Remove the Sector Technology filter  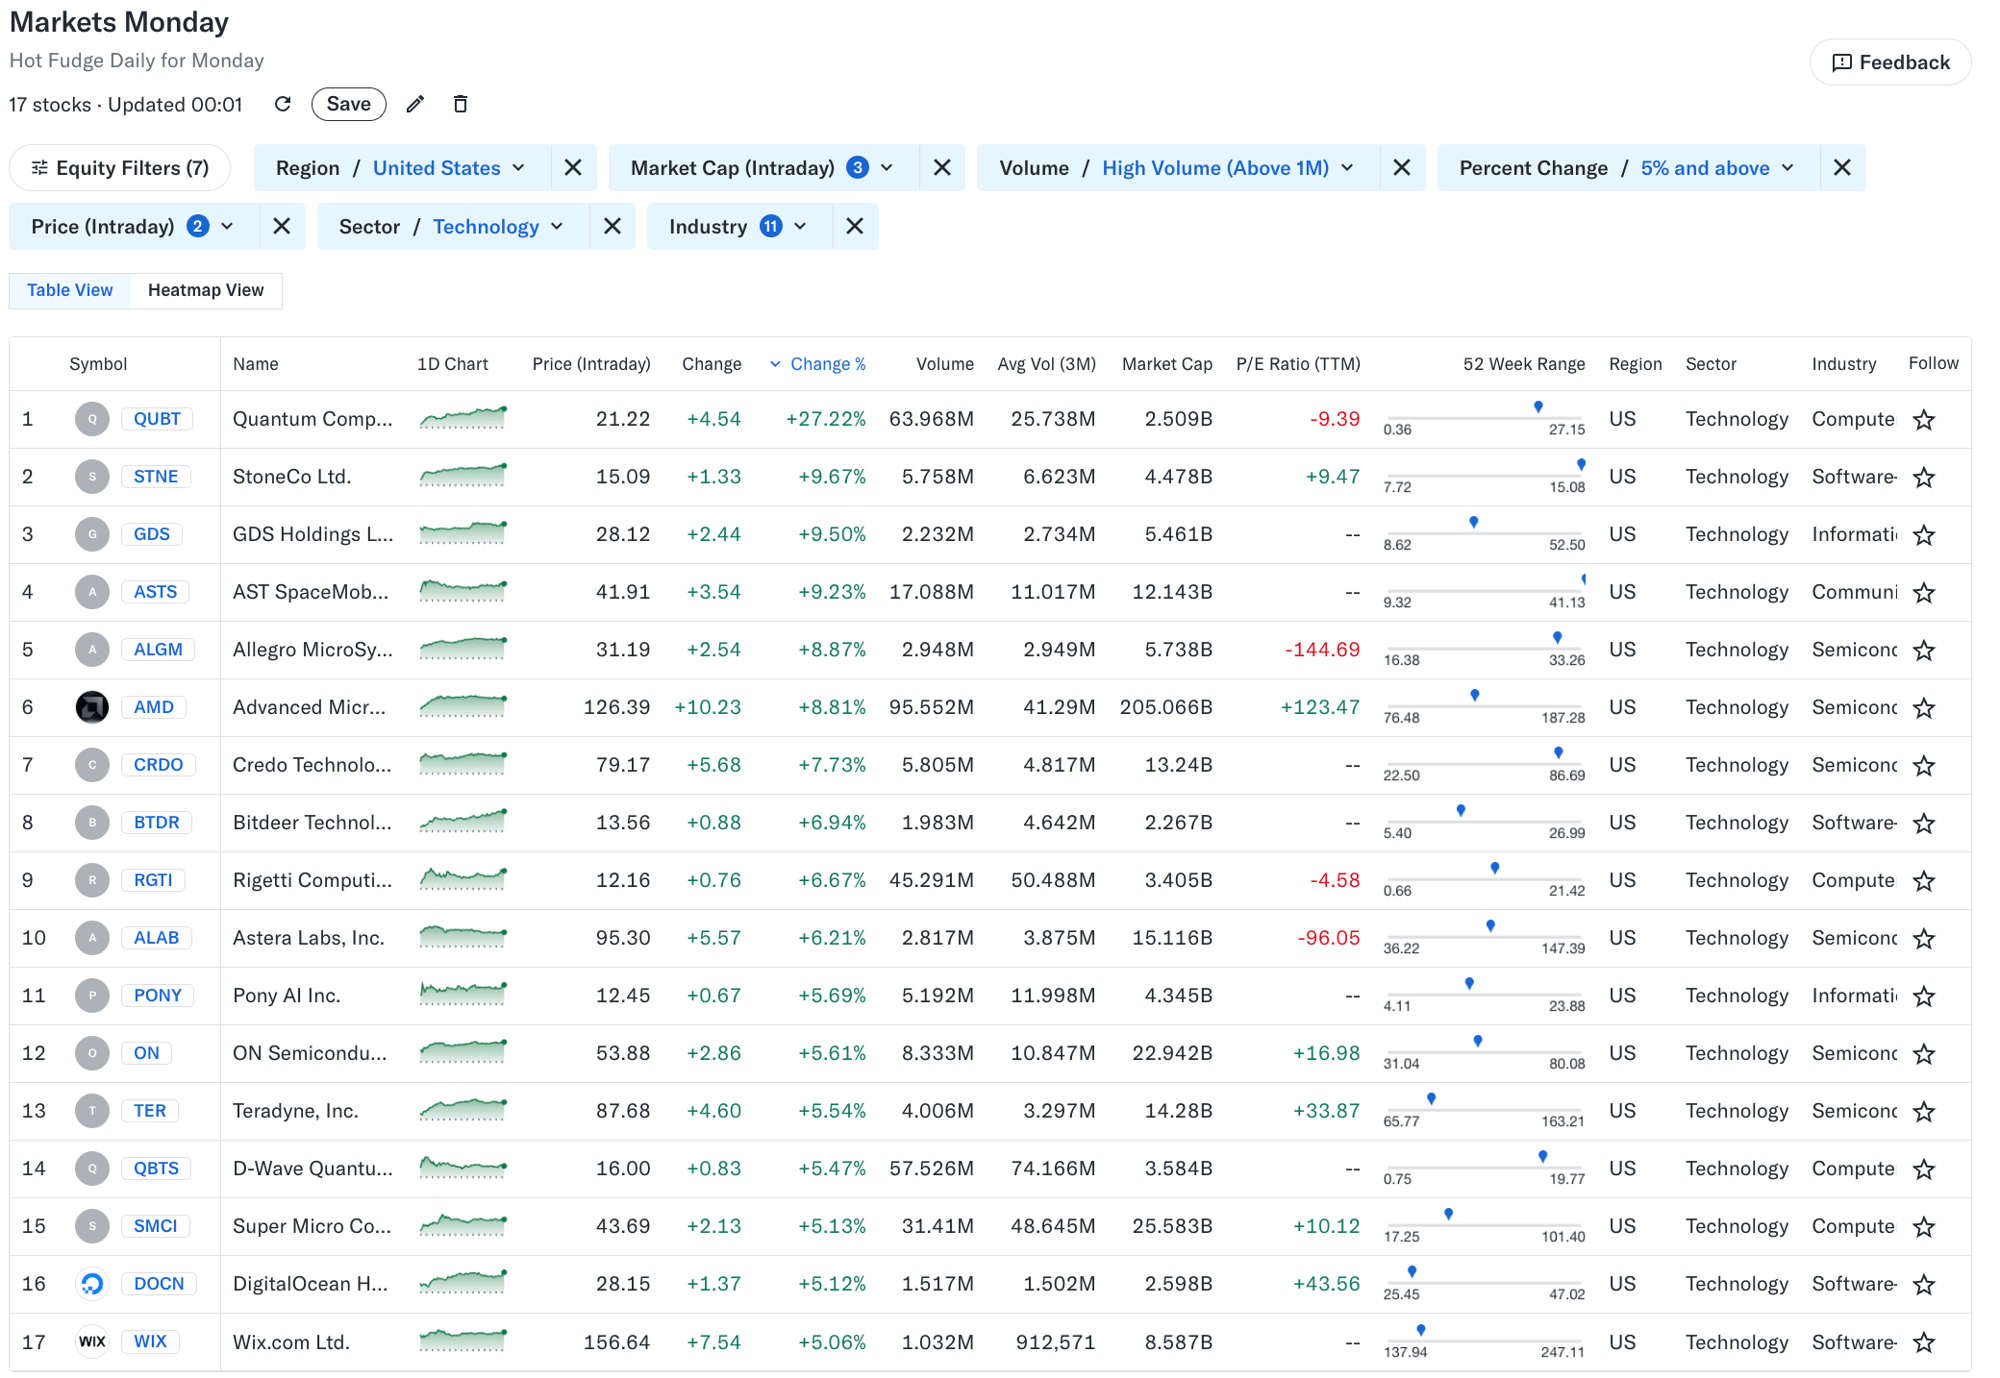612,227
